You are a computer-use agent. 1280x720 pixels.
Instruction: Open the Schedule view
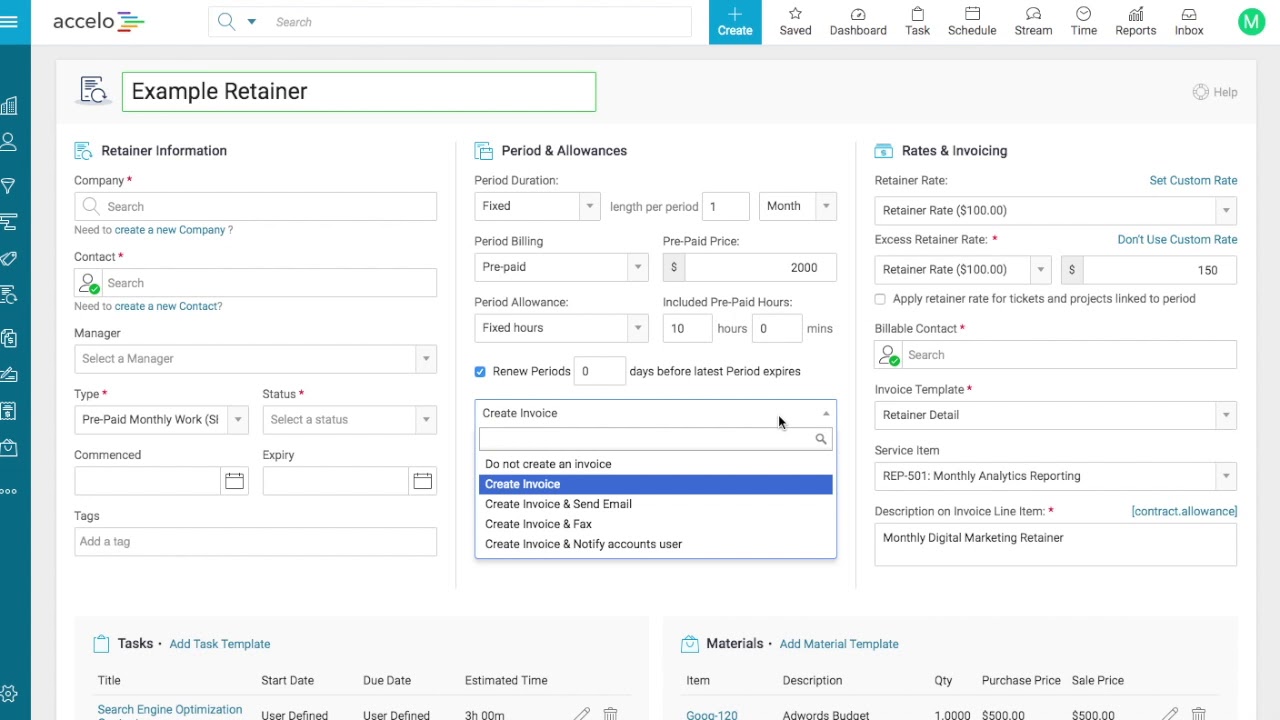tap(972, 22)
